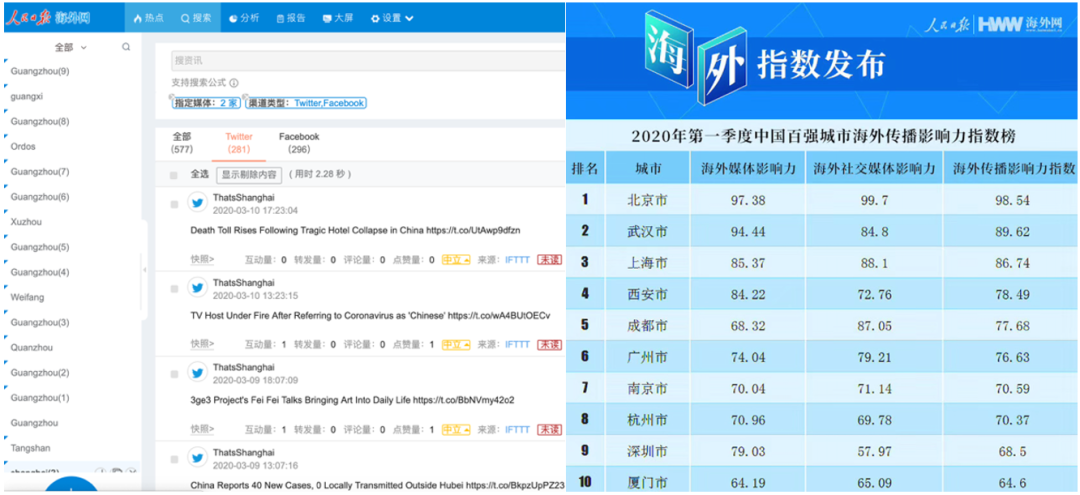Open 中立 sentiment dropdown on TV Host post

click(456, 344)
